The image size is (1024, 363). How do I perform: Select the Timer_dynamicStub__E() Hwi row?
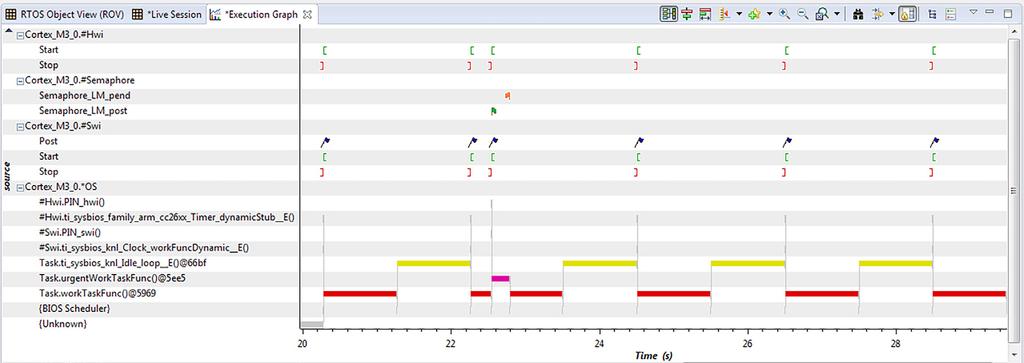click(167, 217)
